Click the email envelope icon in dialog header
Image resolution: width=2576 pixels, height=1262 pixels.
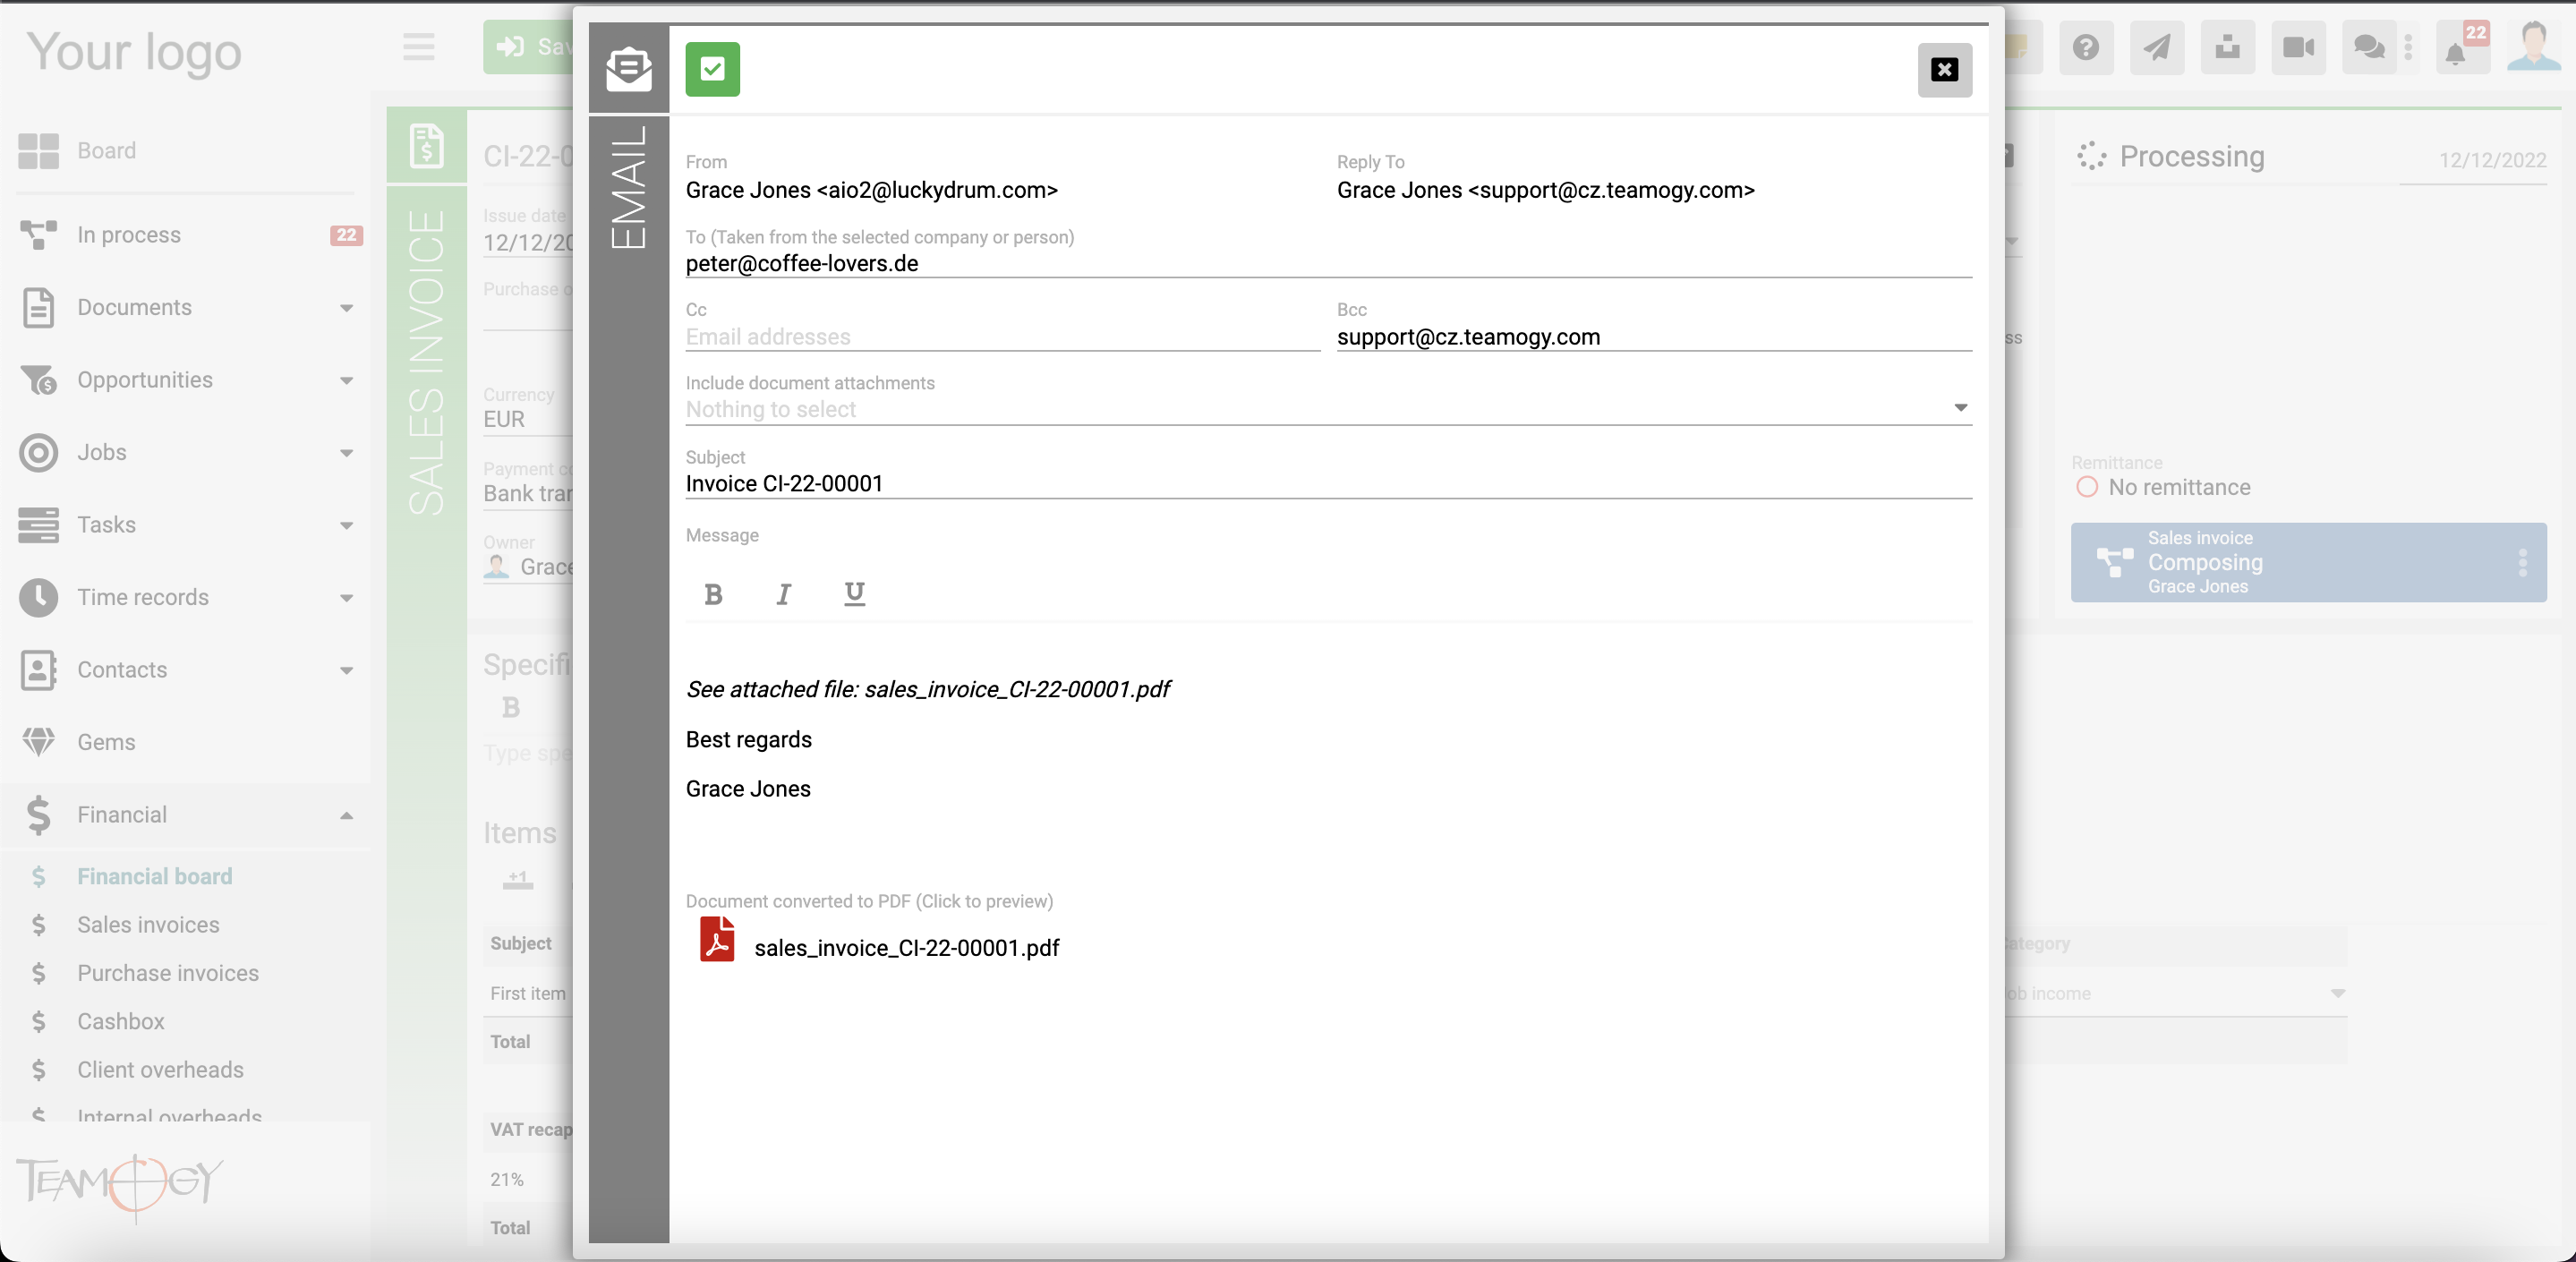pos(628,68)
